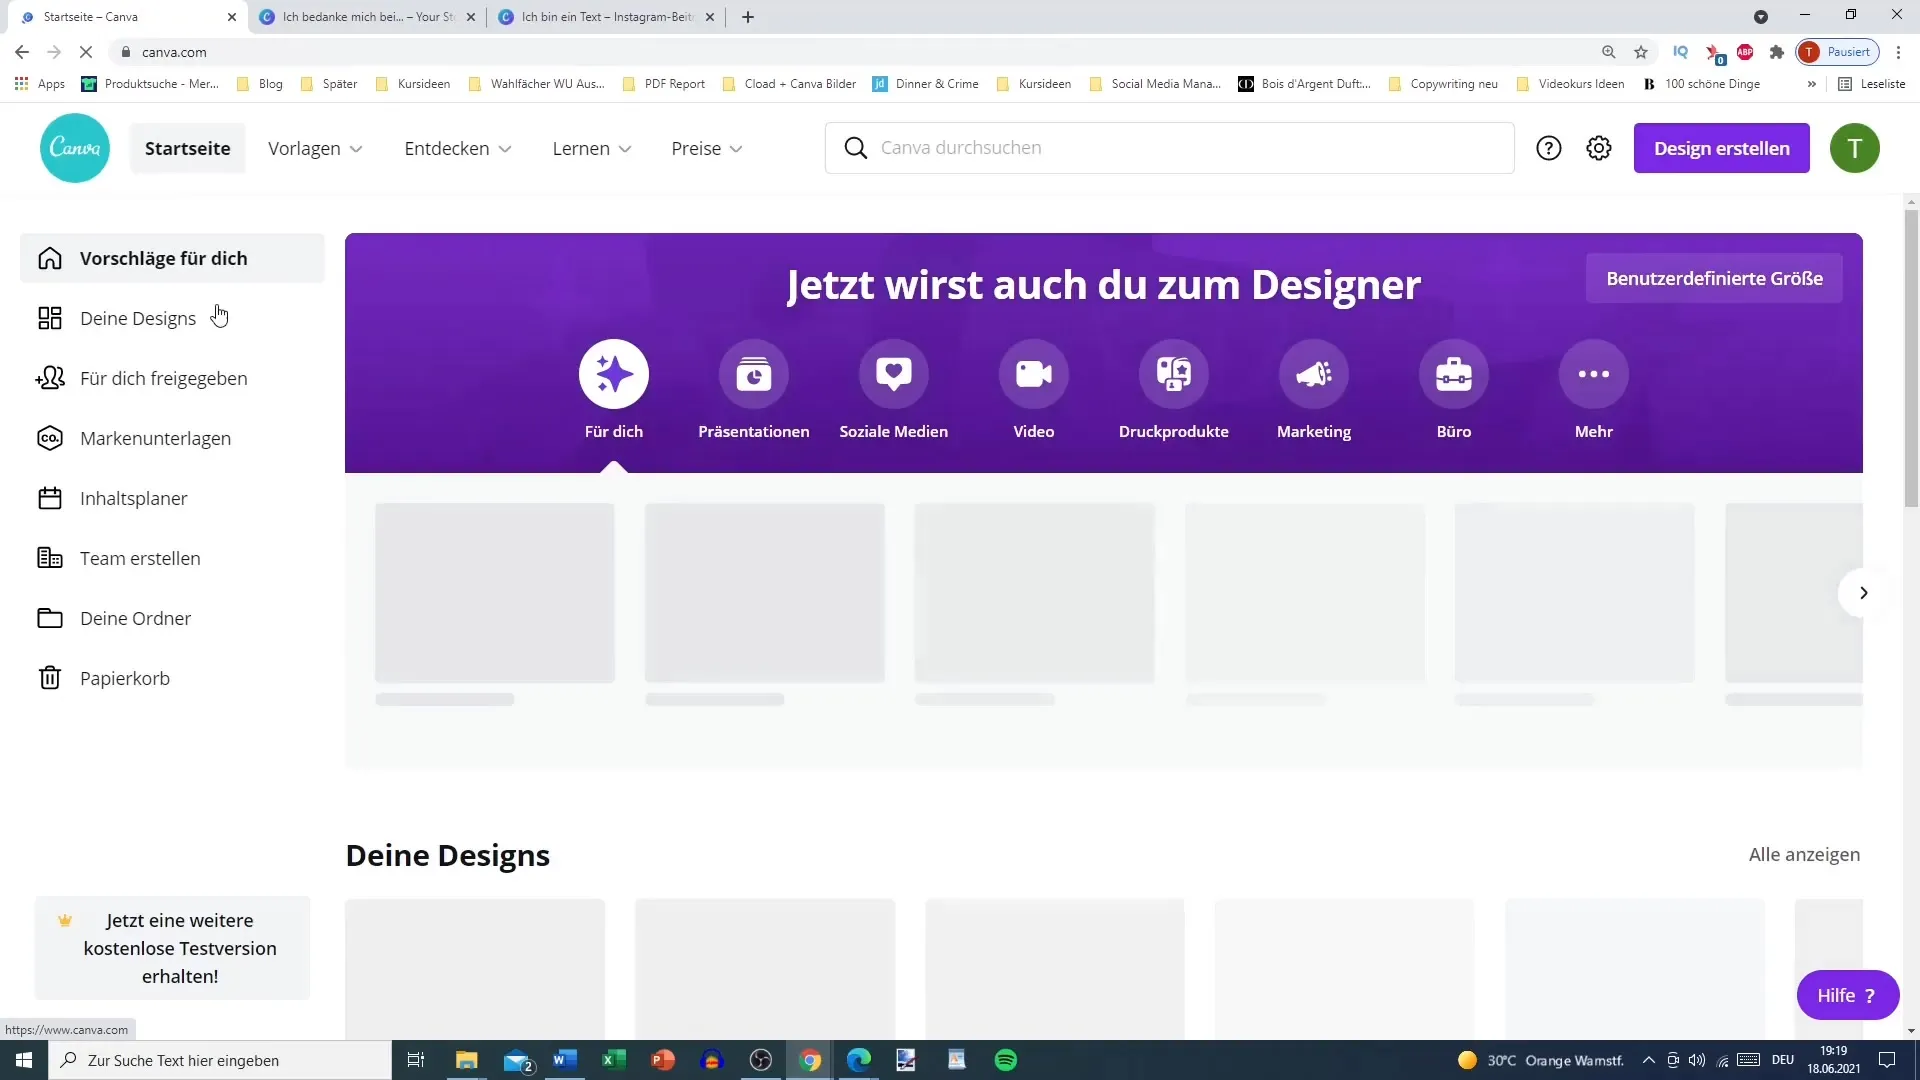Launch Excel from the taskbar
Image resolution: width=1920 pixels, height=1080 pixels.
click(x=614, y=1060)
